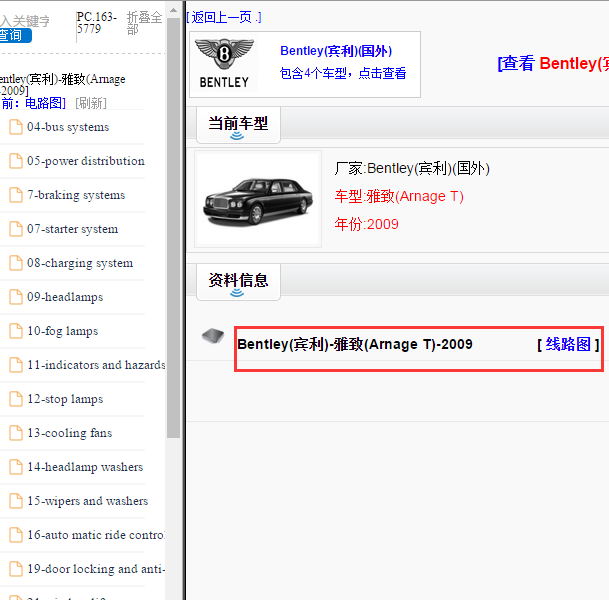The height and width of the screenshot is (600, 609).
Task: Click the PC.163-5779 text
Action: tap(96, 23)
